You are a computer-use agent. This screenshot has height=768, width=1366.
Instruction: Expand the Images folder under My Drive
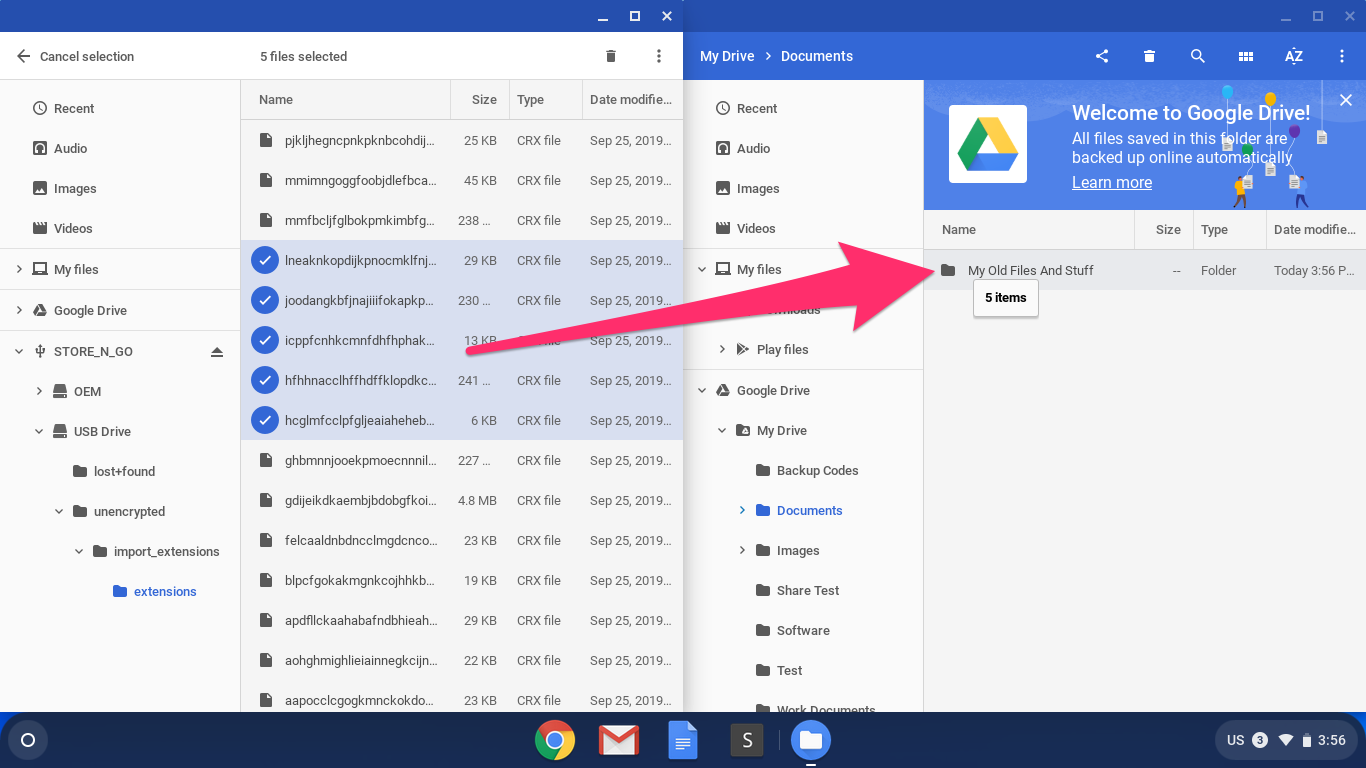click(x=742, y=550)
